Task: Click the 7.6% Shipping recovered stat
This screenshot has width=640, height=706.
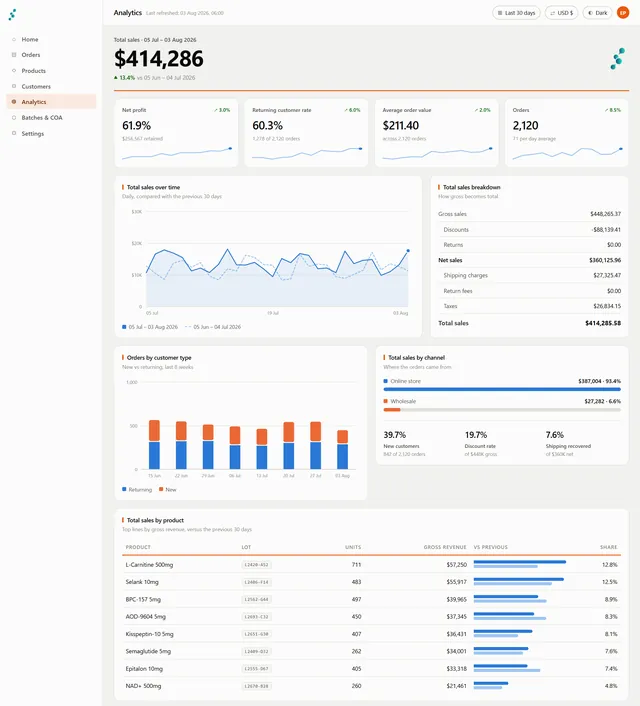Action: 568,444
